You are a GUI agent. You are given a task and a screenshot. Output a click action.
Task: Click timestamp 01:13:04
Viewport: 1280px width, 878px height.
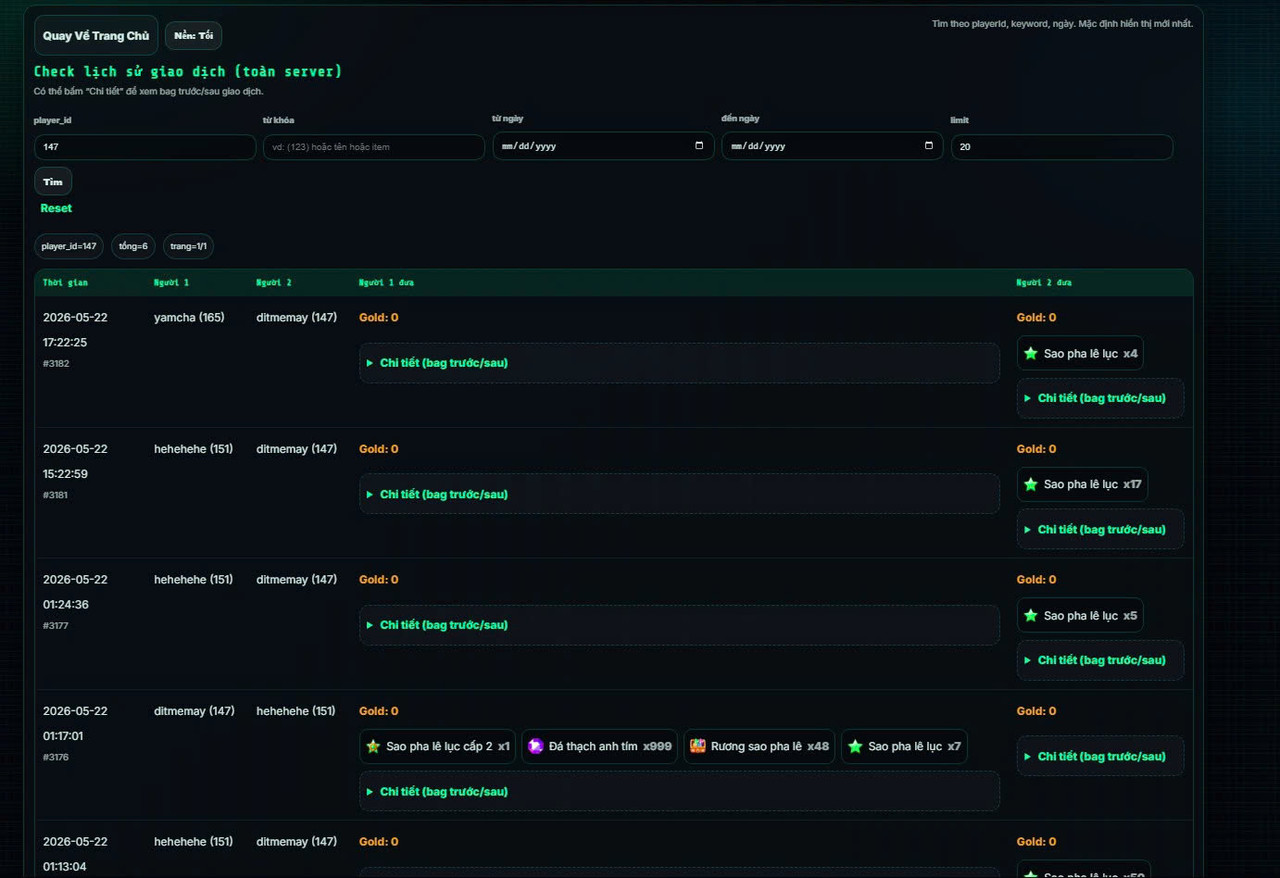[65, 867]
